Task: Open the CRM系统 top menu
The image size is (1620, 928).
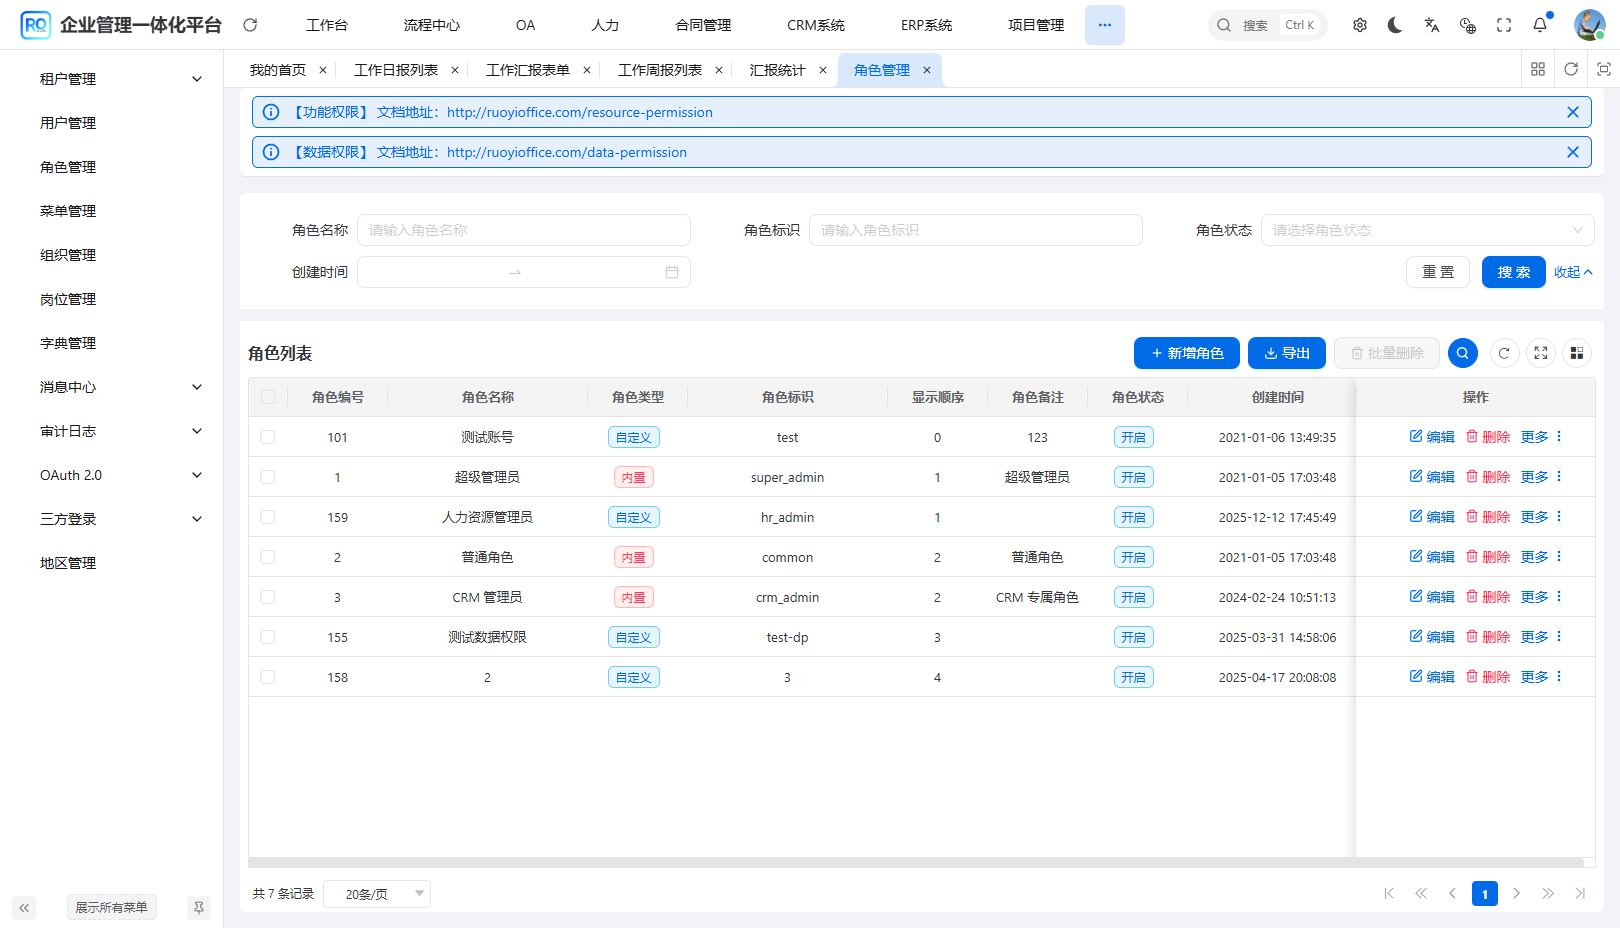Action: click(815, 25)
